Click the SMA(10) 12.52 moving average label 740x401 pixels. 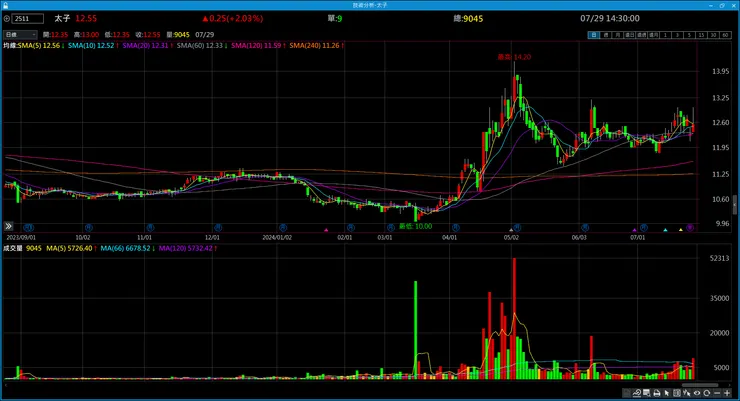92,45
